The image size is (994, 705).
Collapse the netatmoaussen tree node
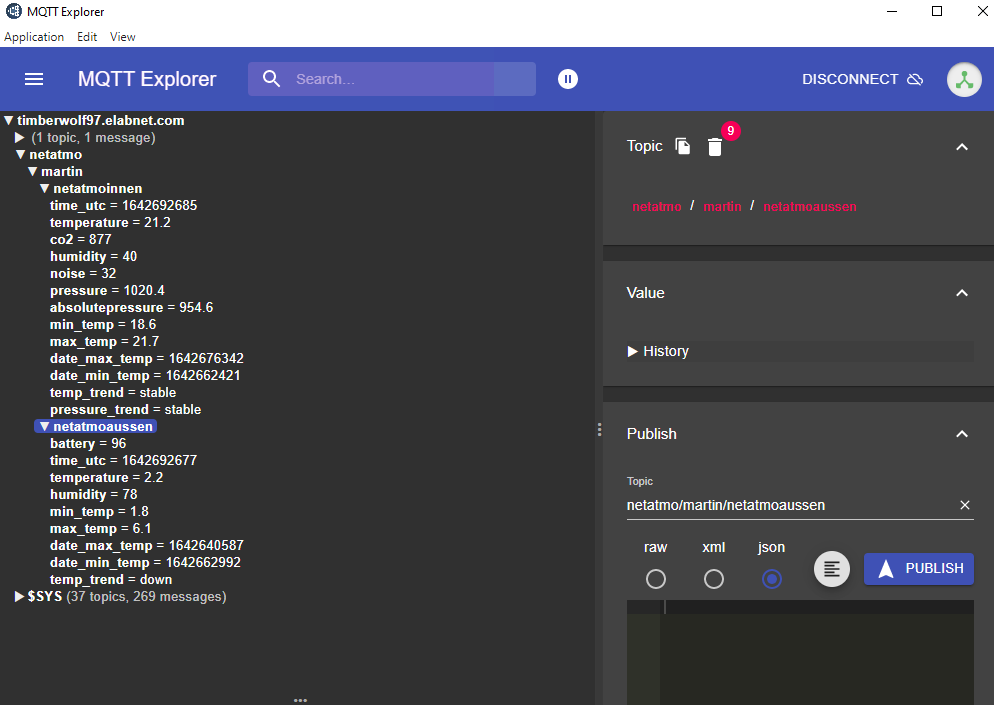(44, 427)
